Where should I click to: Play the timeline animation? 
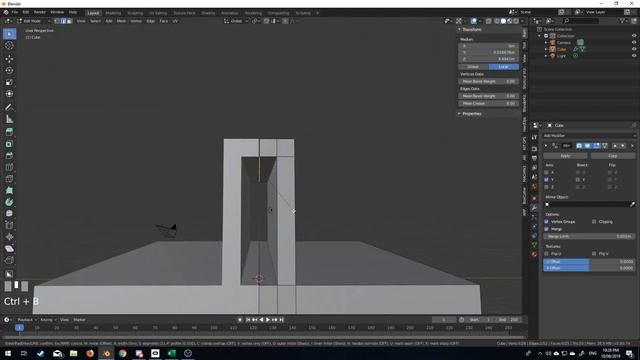tap(268, 320)
